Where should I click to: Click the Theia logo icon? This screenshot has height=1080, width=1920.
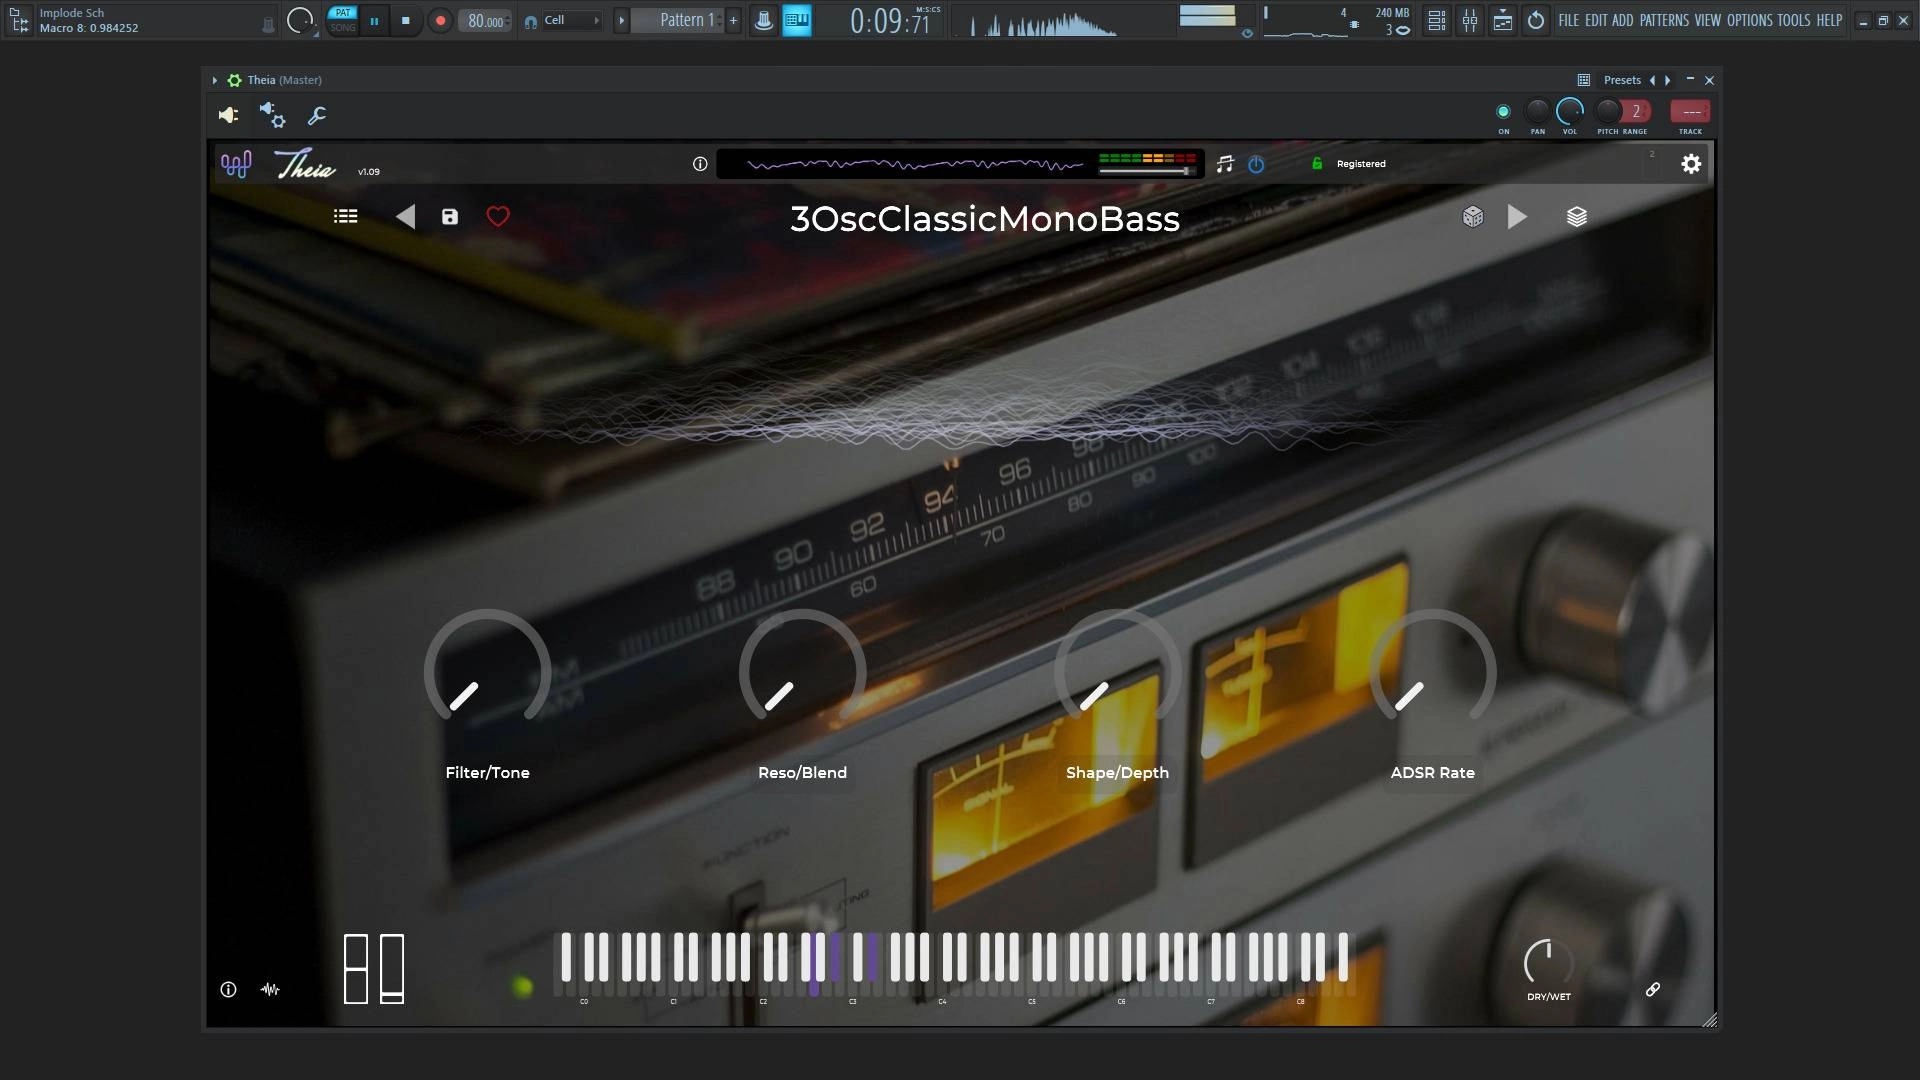tap(236, 164)
